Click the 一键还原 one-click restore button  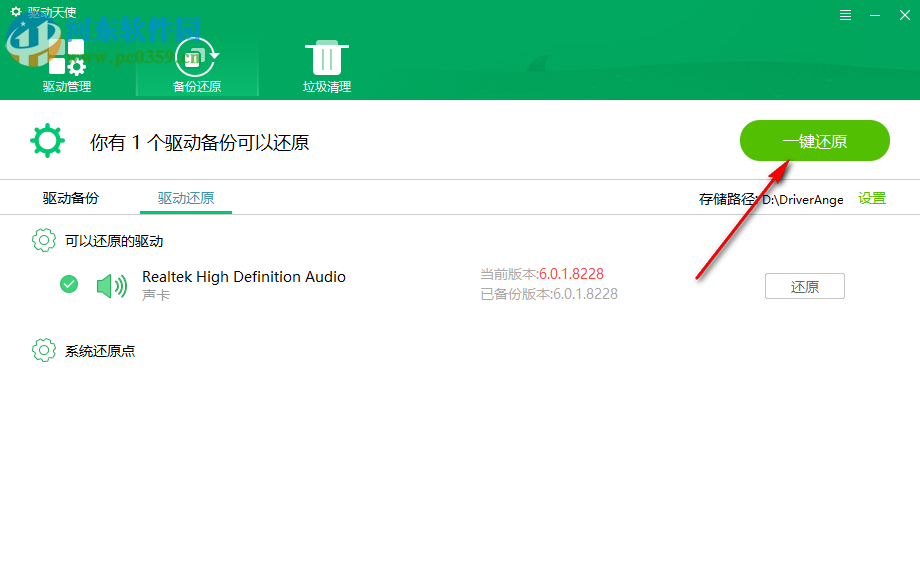pos(814,140)
